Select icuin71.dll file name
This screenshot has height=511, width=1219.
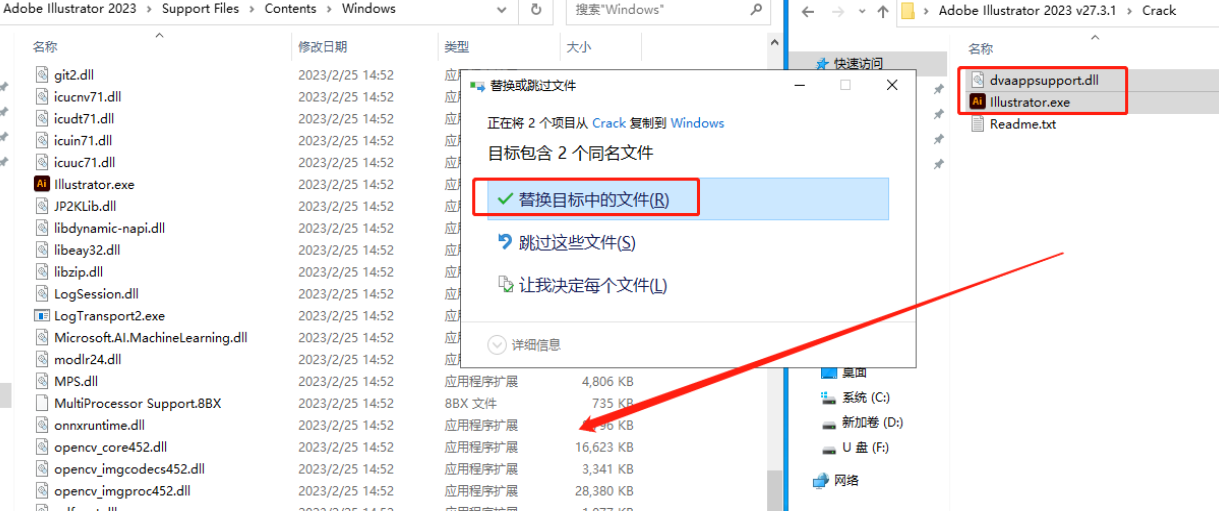(83, 141)
